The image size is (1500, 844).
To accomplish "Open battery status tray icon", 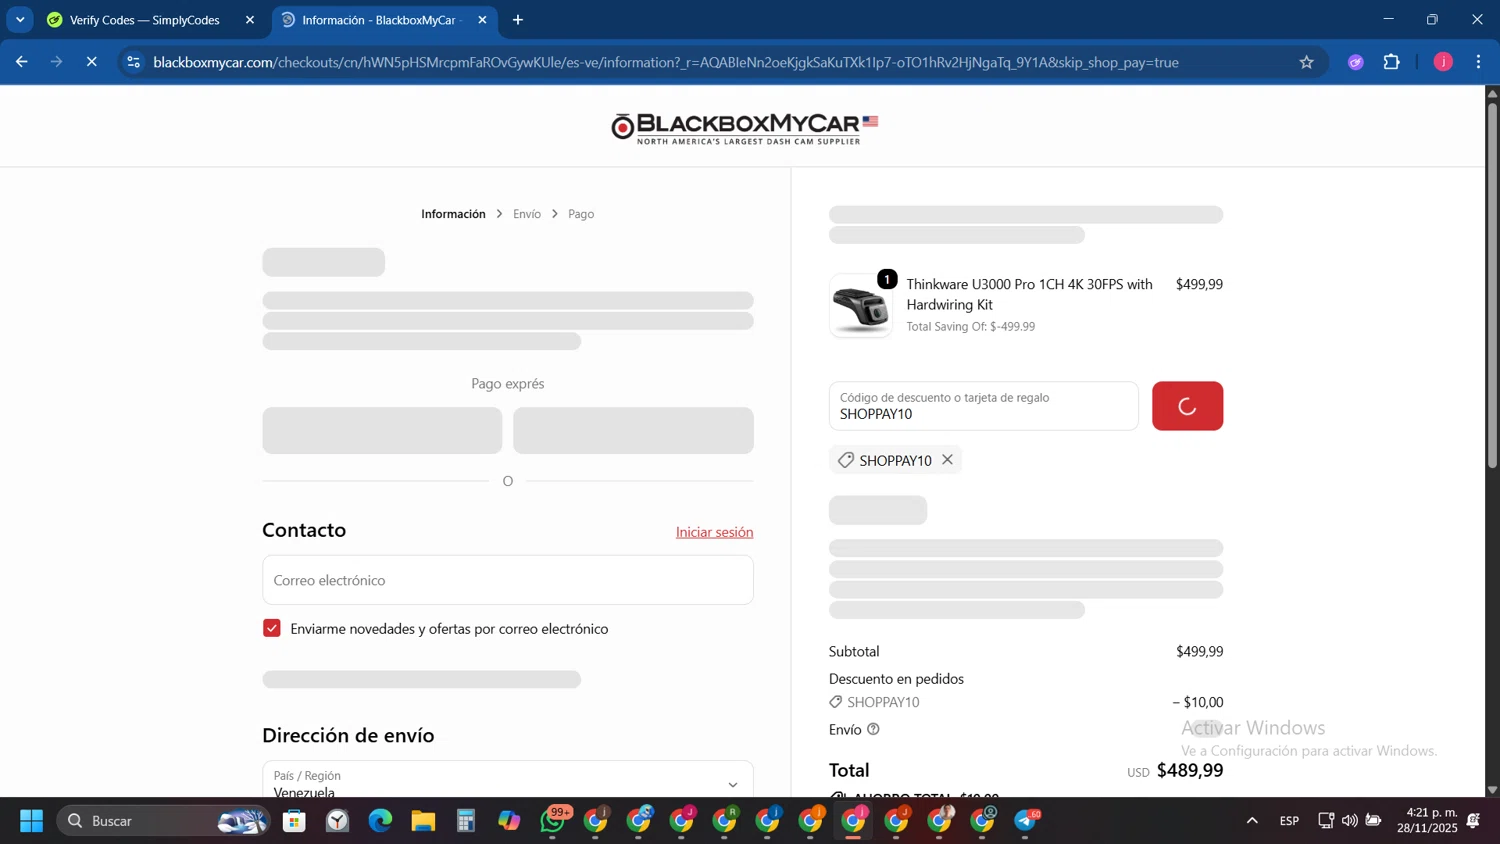I will coord(1374,821).
